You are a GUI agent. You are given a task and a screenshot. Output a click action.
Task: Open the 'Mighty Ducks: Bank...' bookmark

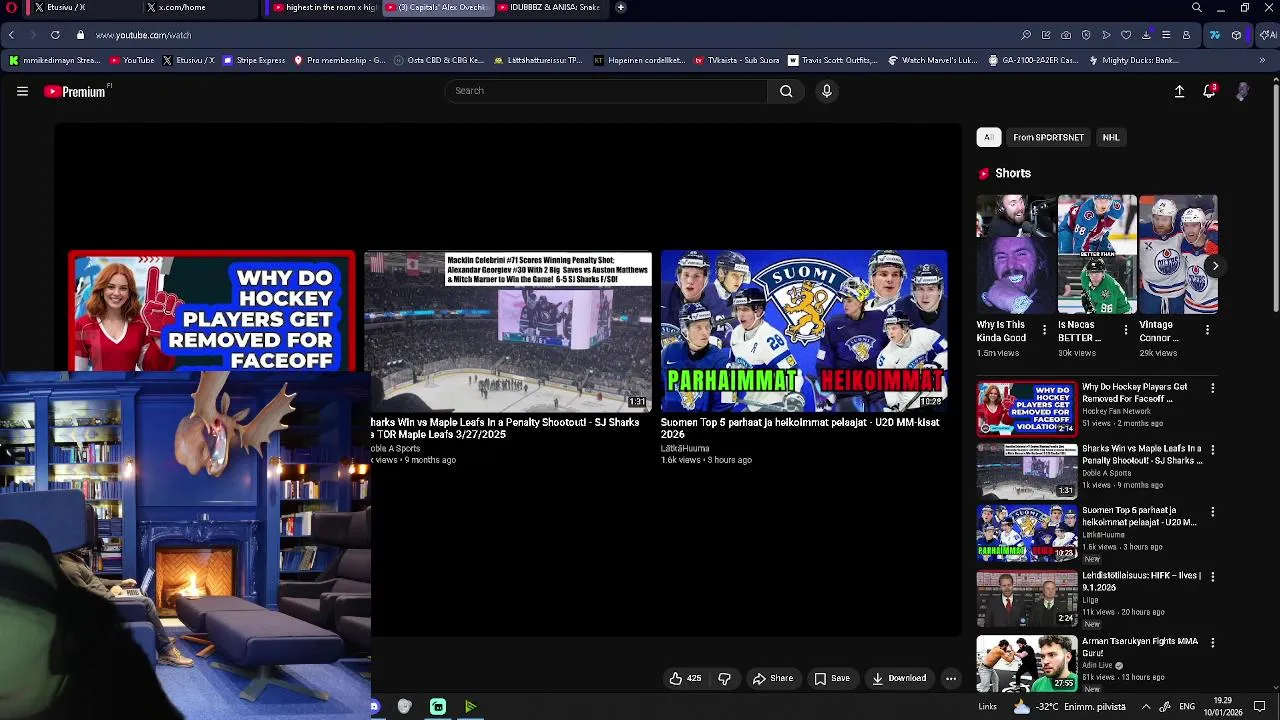point(1135,60)
